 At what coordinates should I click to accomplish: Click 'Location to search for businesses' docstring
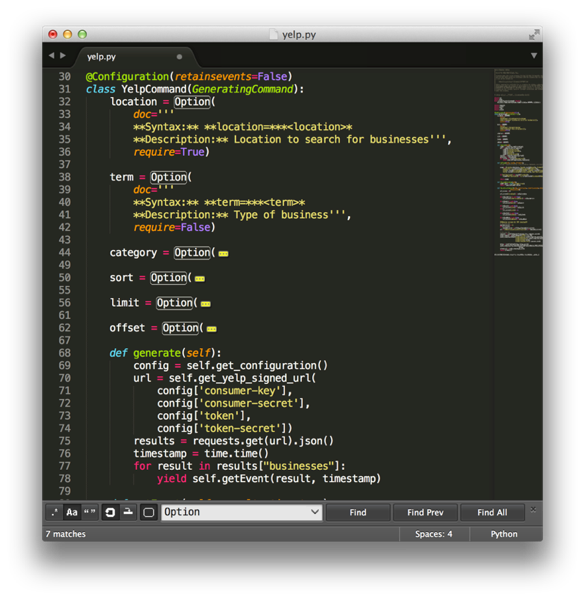pos(331,140)
